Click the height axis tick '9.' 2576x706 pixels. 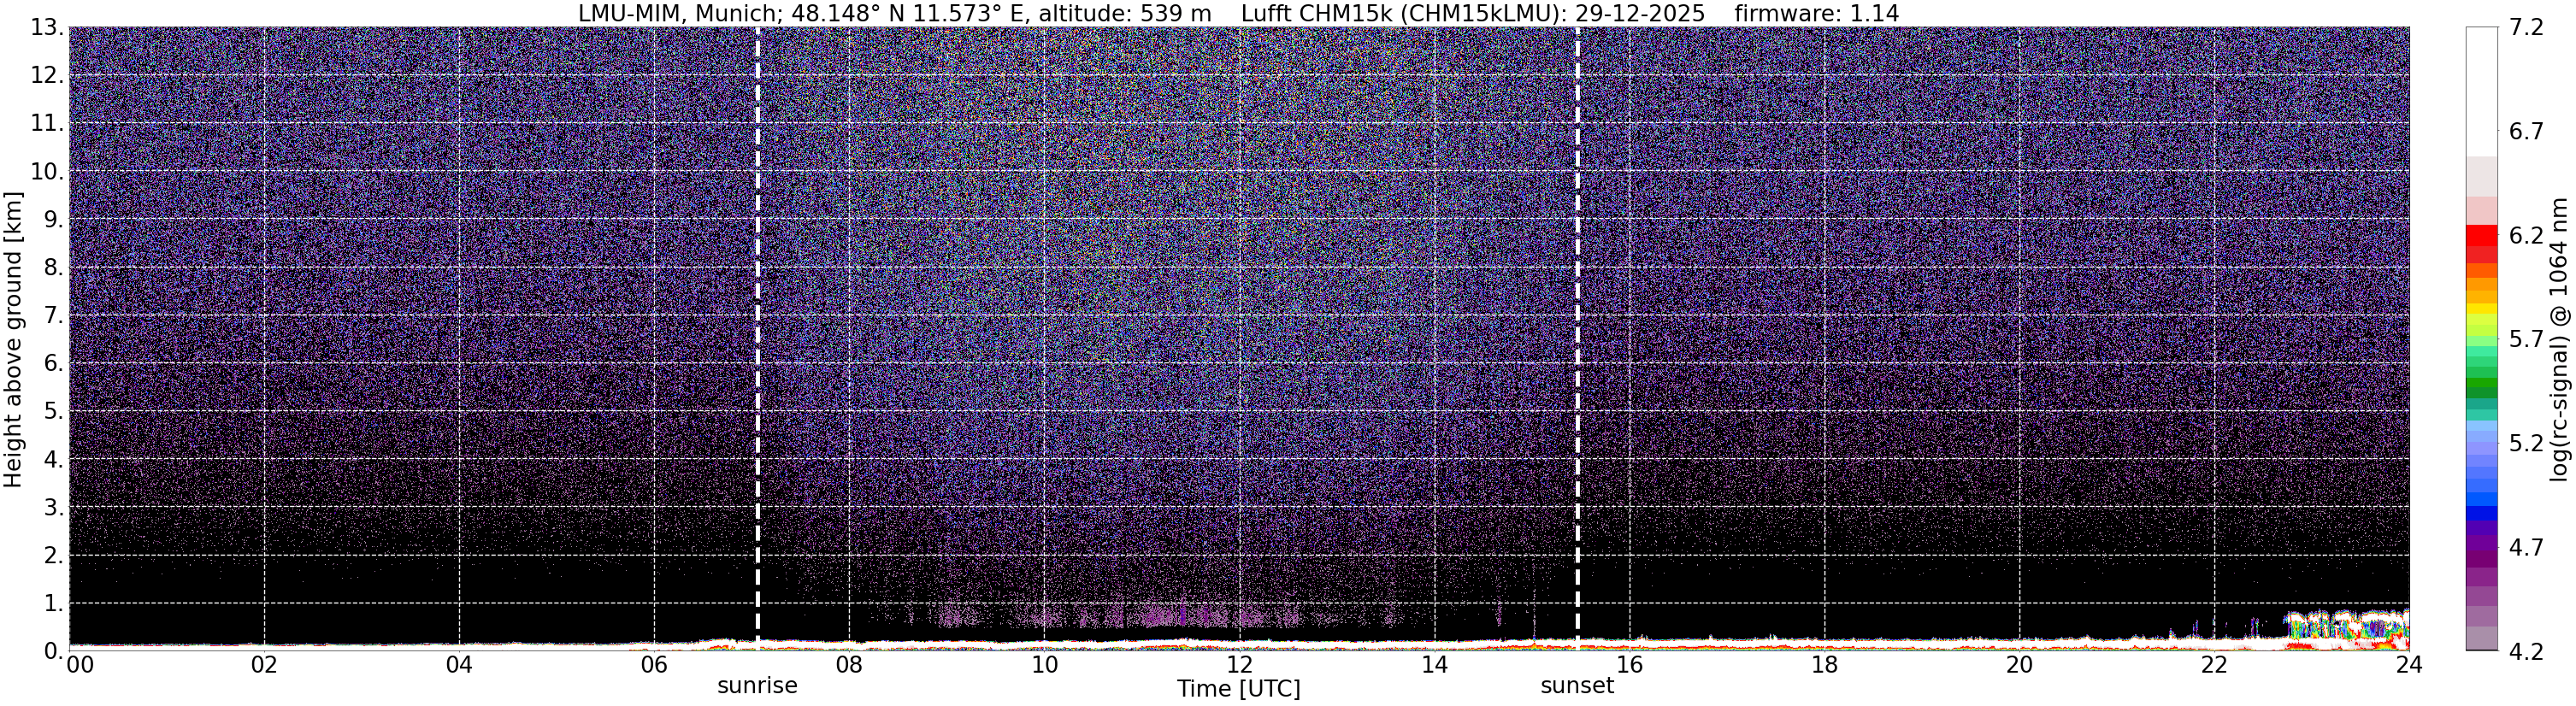tap(53, 220)
